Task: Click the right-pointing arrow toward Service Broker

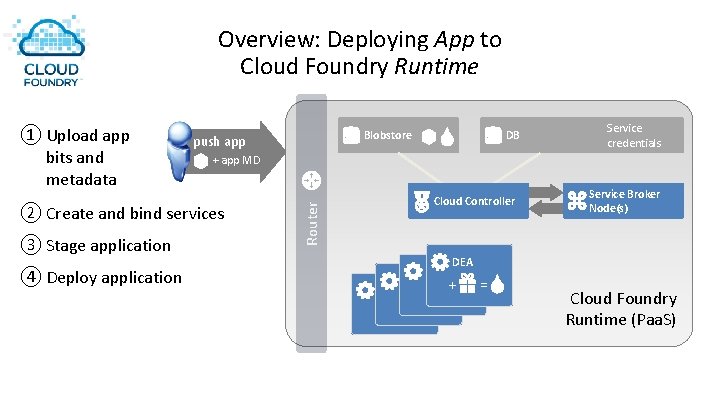Action: (x=546, y=191)
